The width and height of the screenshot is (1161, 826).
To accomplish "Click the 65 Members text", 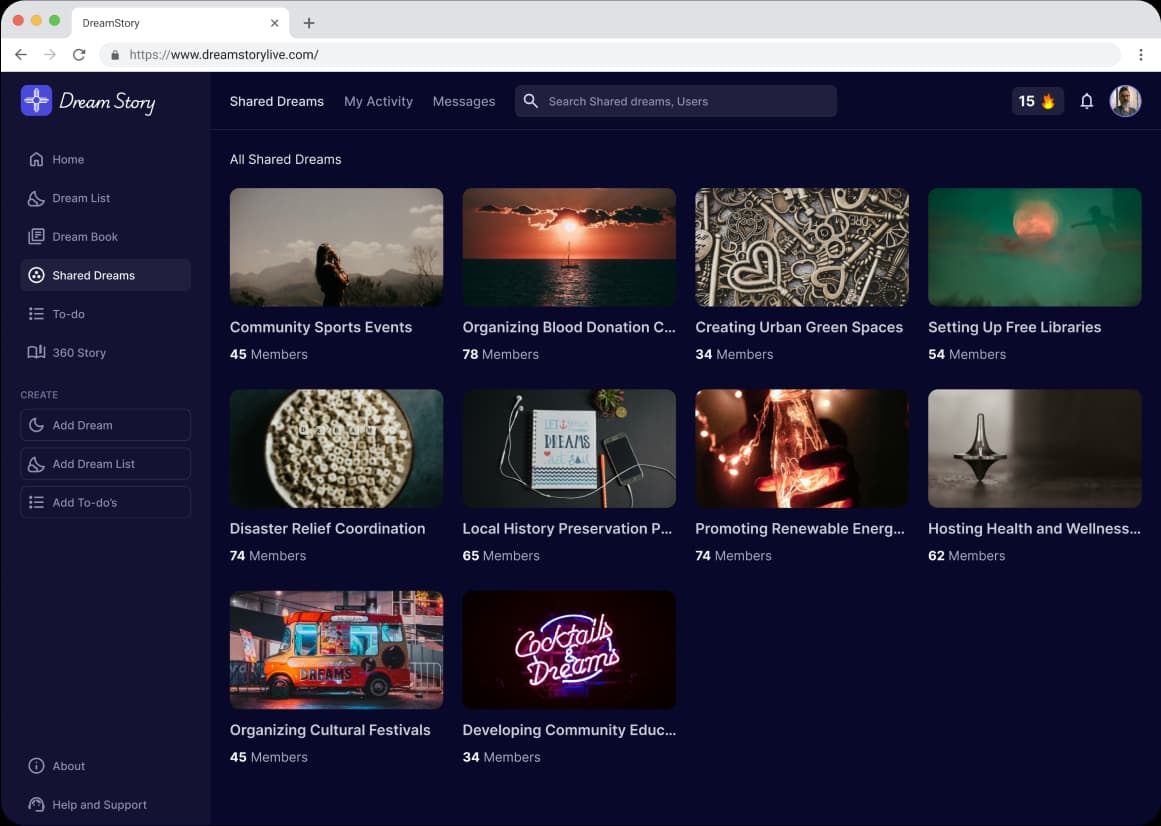I will tap(501, 556).
